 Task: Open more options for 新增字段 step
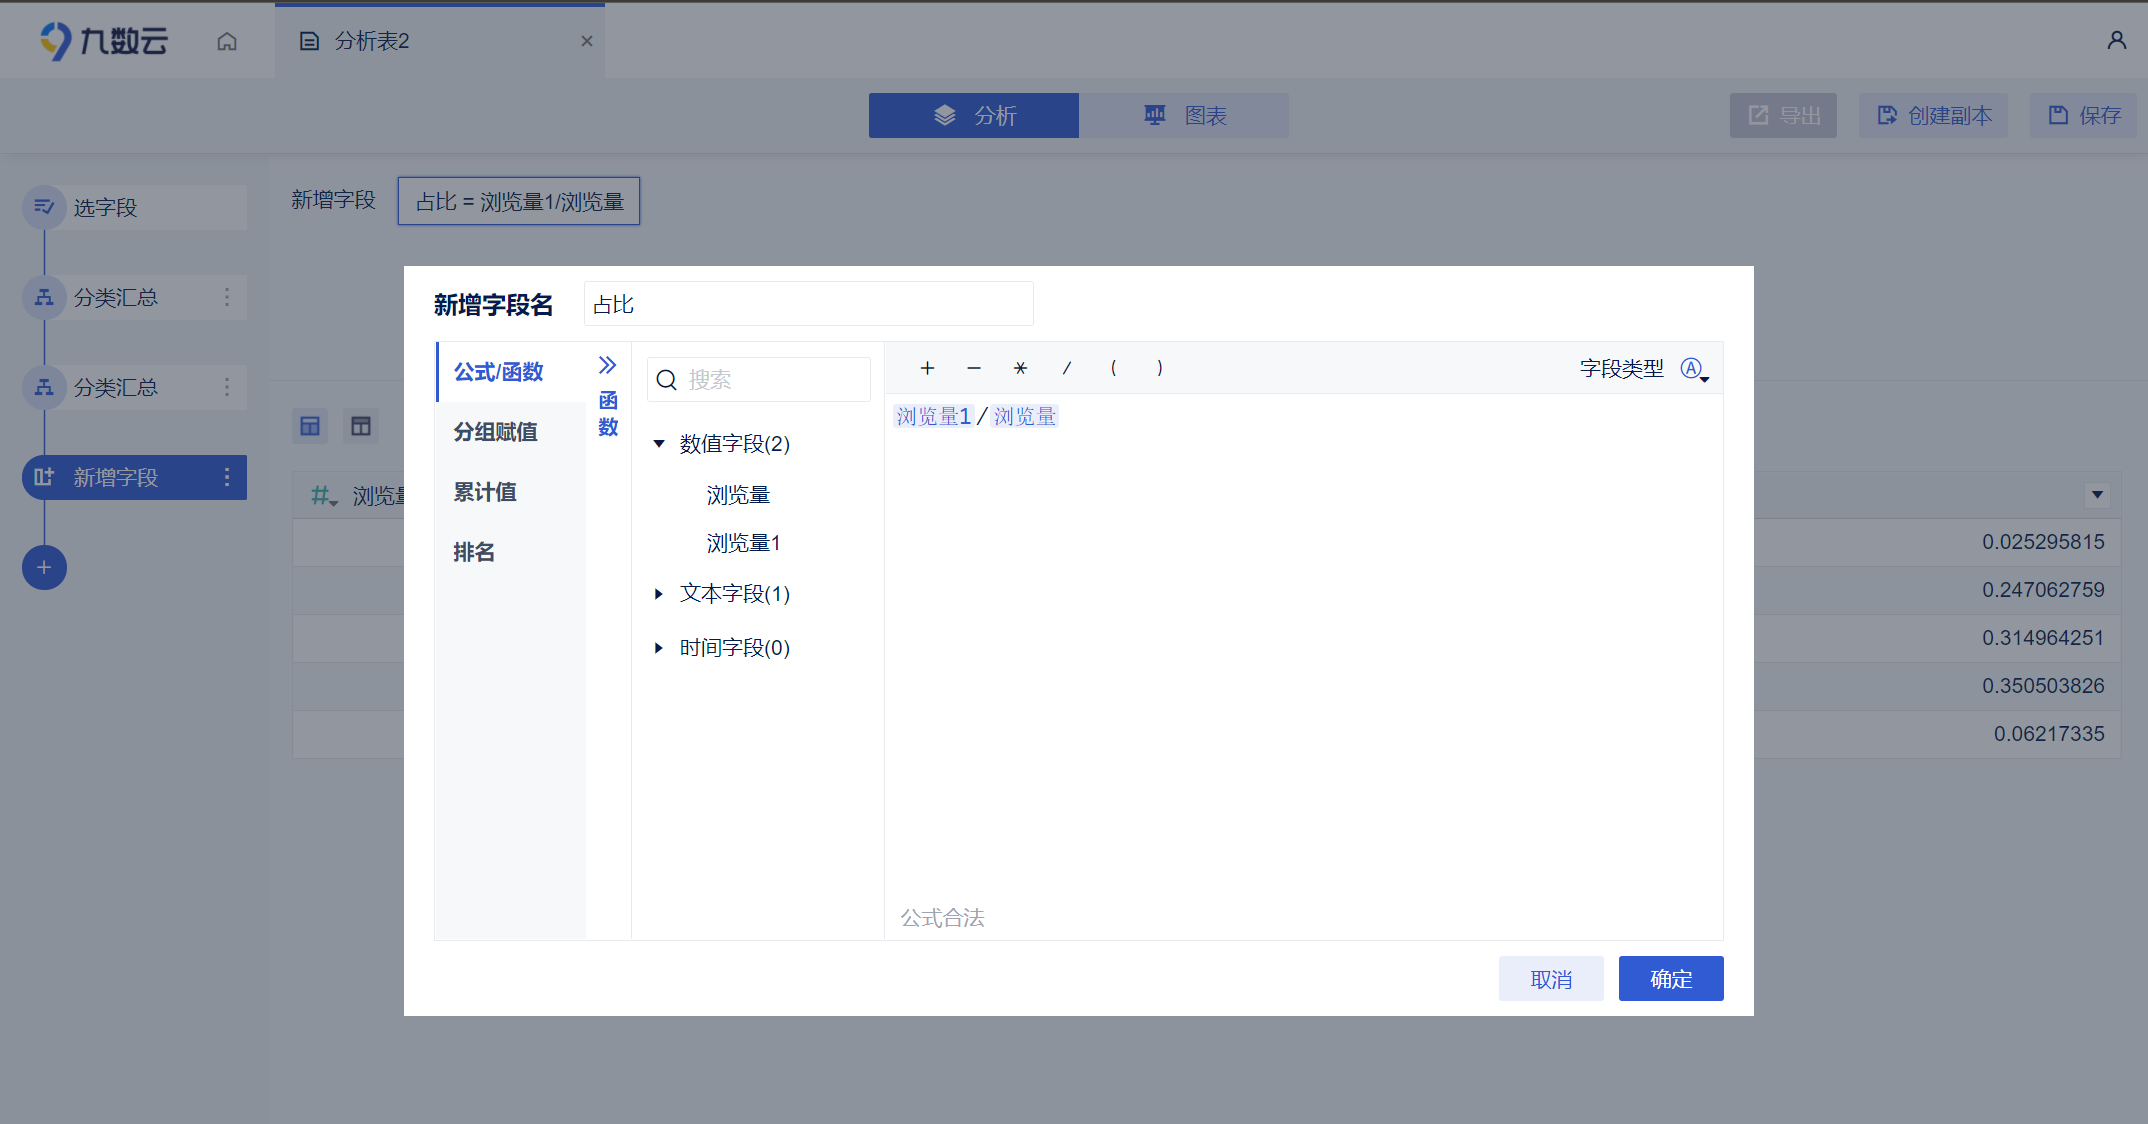pos(227,477)
